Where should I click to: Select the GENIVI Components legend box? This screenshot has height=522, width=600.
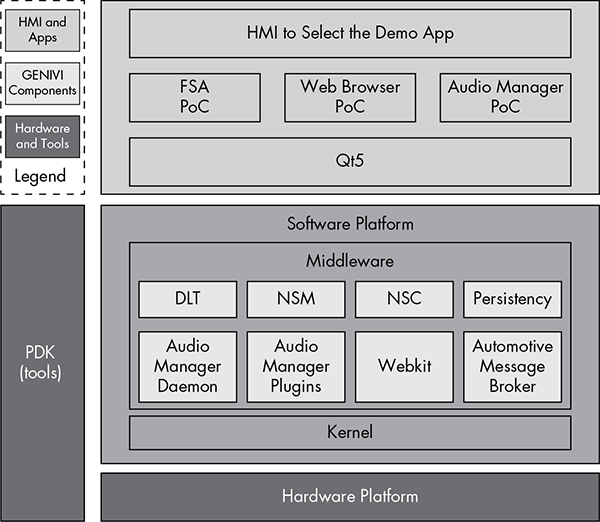(42, 82)
